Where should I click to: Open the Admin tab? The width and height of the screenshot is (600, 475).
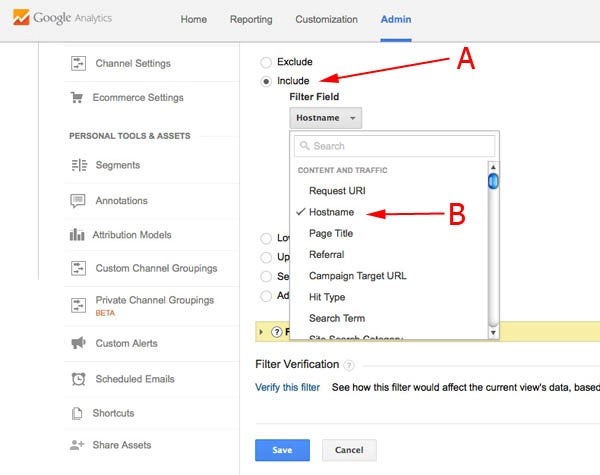point(396,19)
